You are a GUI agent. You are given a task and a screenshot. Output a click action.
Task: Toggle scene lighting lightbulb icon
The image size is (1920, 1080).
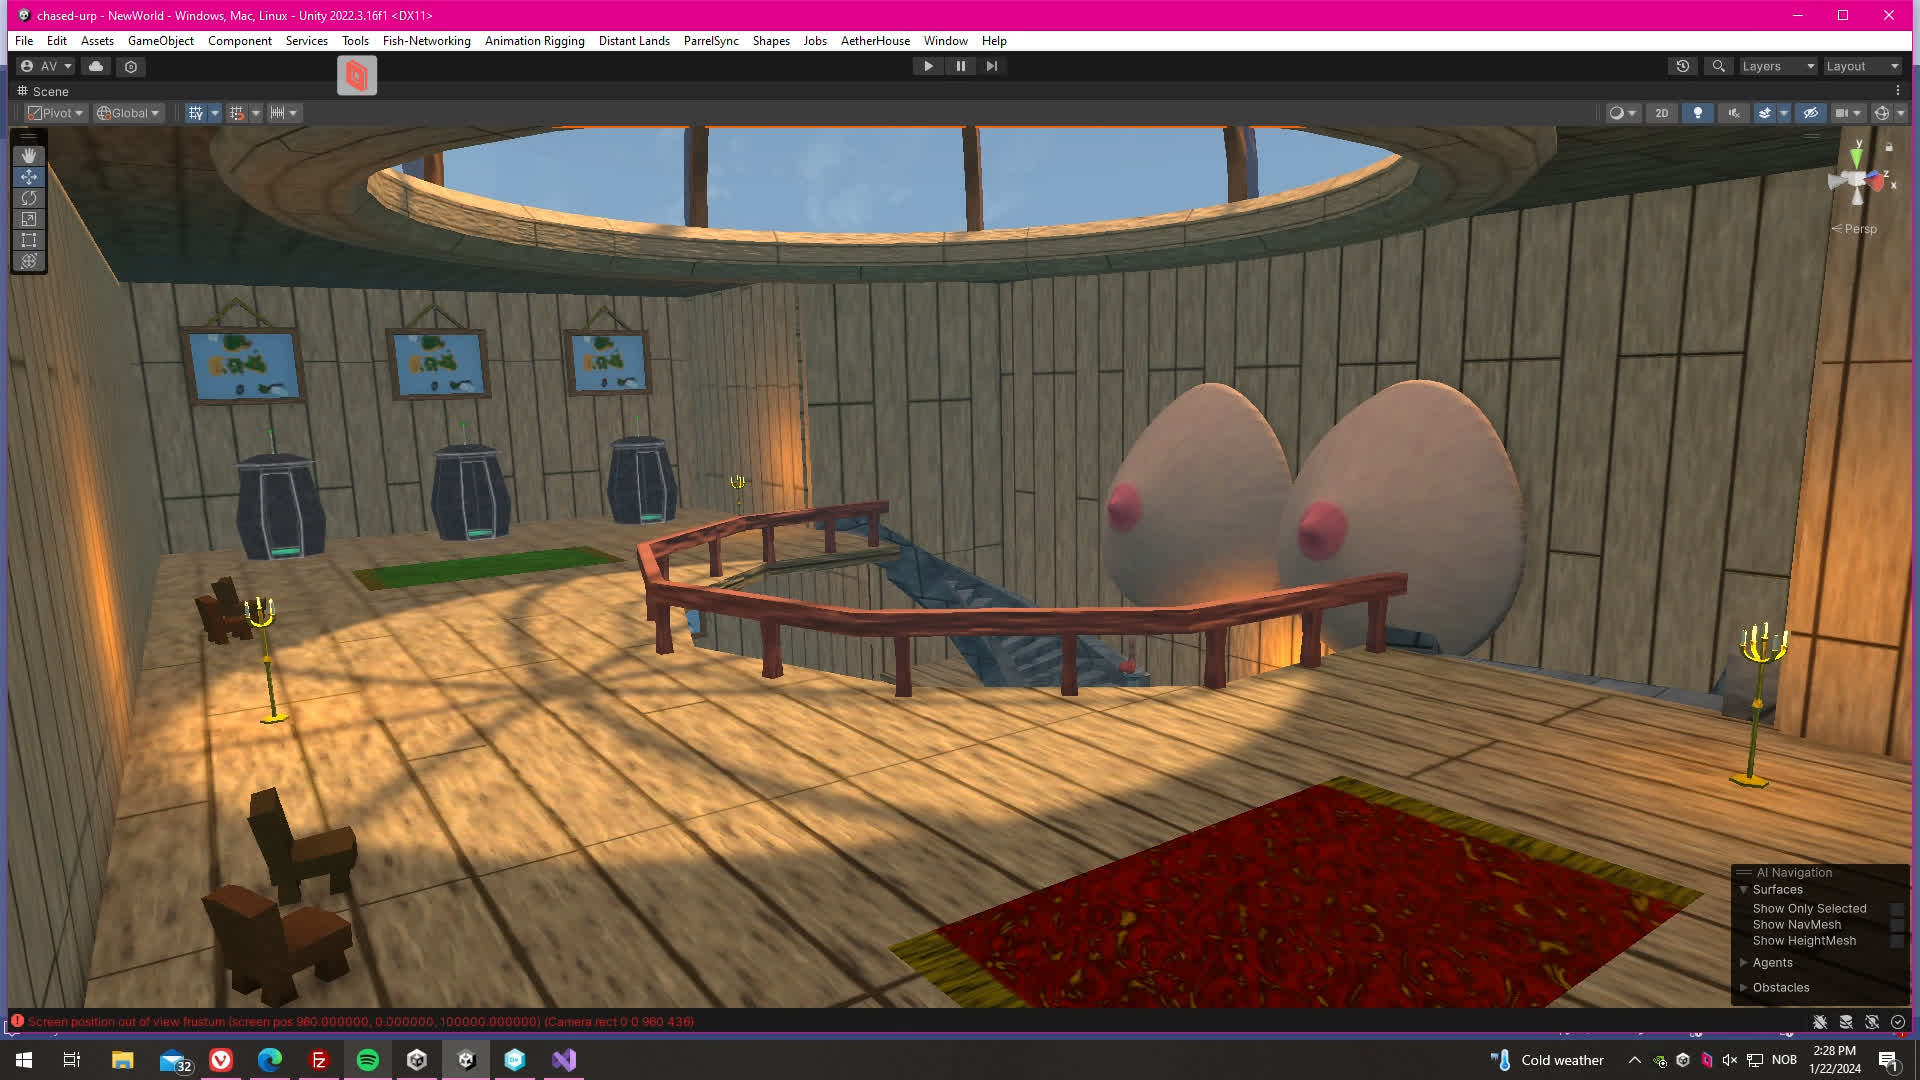point(1697,113)
